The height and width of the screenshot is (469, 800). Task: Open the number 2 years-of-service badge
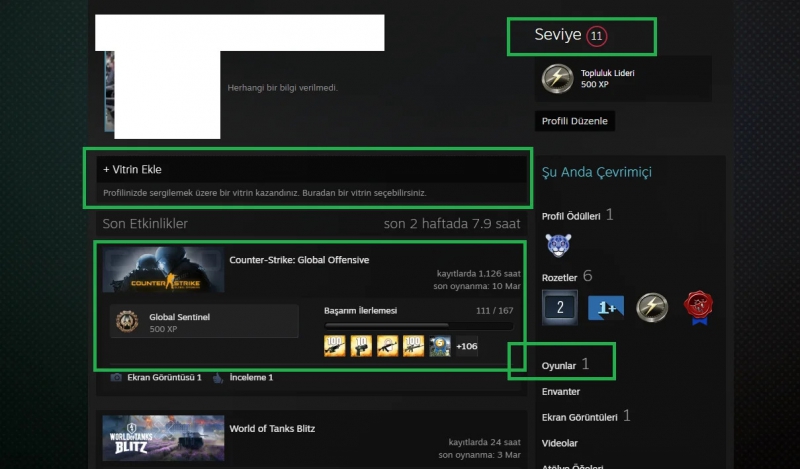coord(560,307)
